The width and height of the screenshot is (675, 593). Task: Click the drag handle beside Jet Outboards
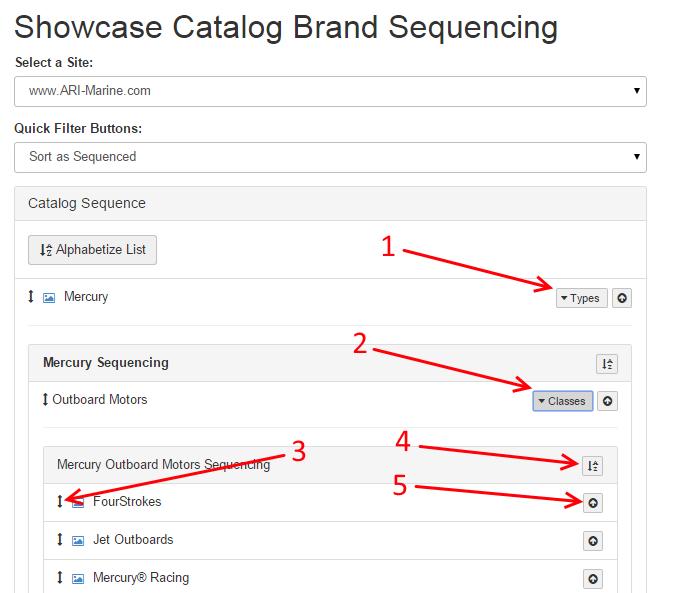click(x=60, y=539)
